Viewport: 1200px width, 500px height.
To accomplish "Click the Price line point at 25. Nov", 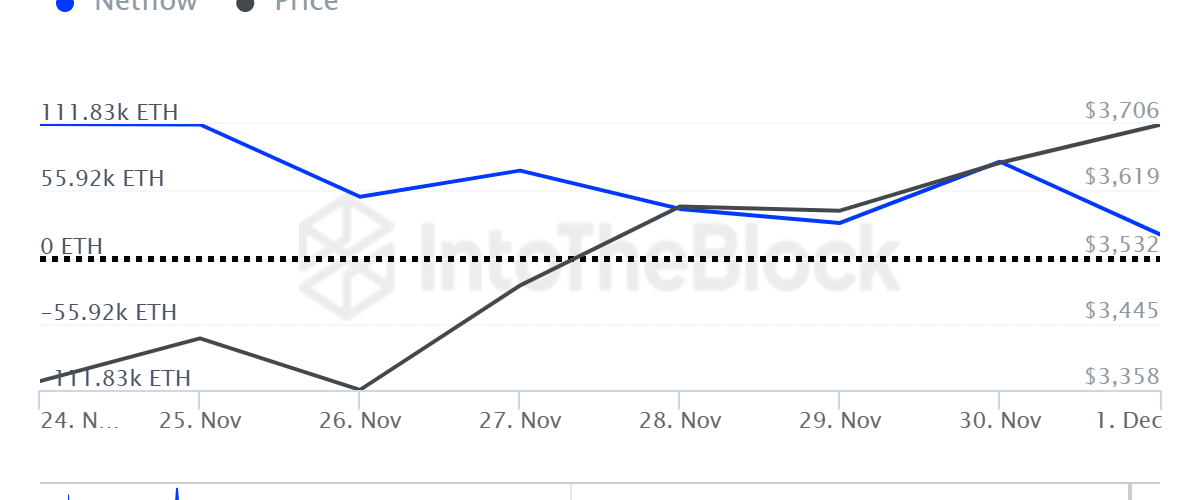I will pos(200,338).
